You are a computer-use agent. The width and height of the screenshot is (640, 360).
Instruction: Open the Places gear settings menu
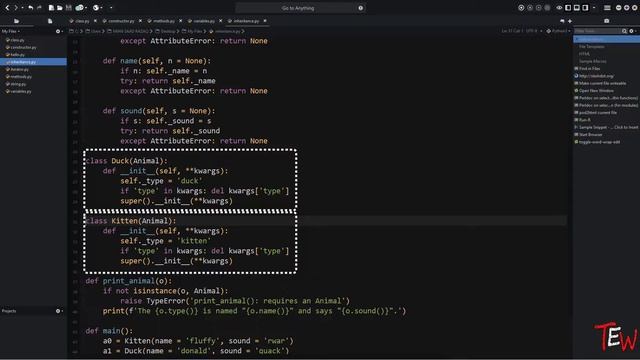[x=58, y=31]
